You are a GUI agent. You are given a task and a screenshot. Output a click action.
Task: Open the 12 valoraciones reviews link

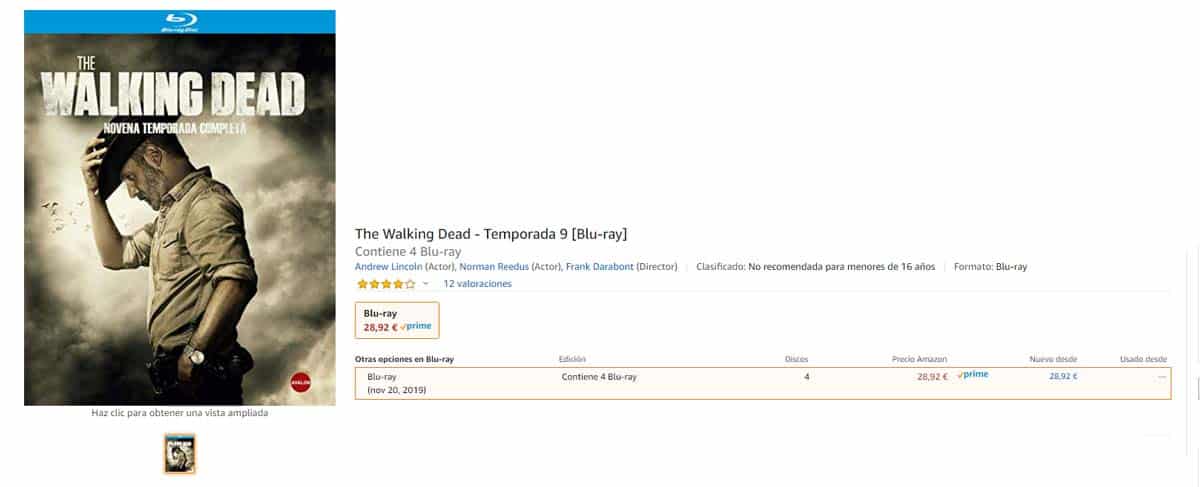coord(477,284)
